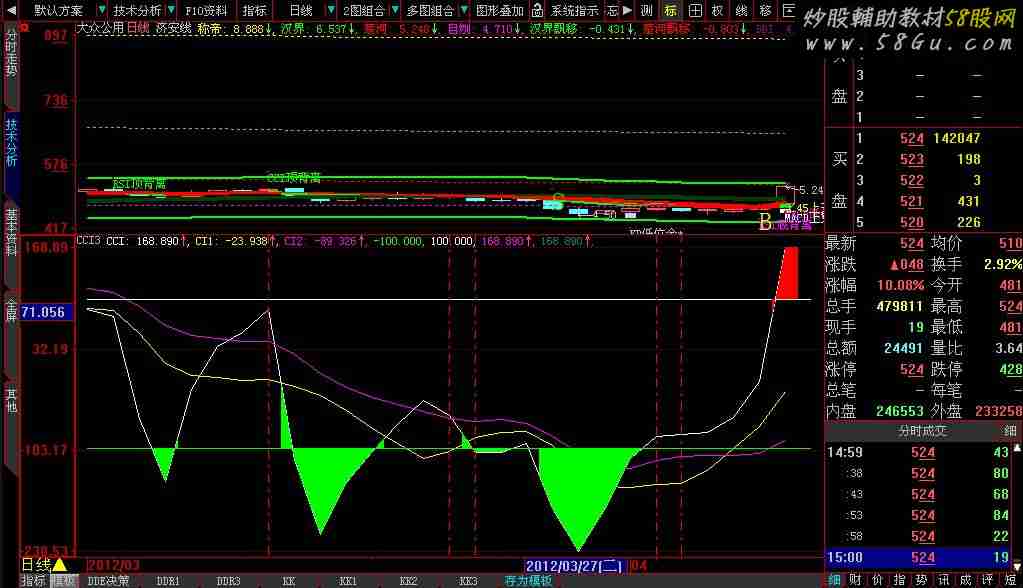
Task: Open F10资料 company info
Action: [206, 10]
